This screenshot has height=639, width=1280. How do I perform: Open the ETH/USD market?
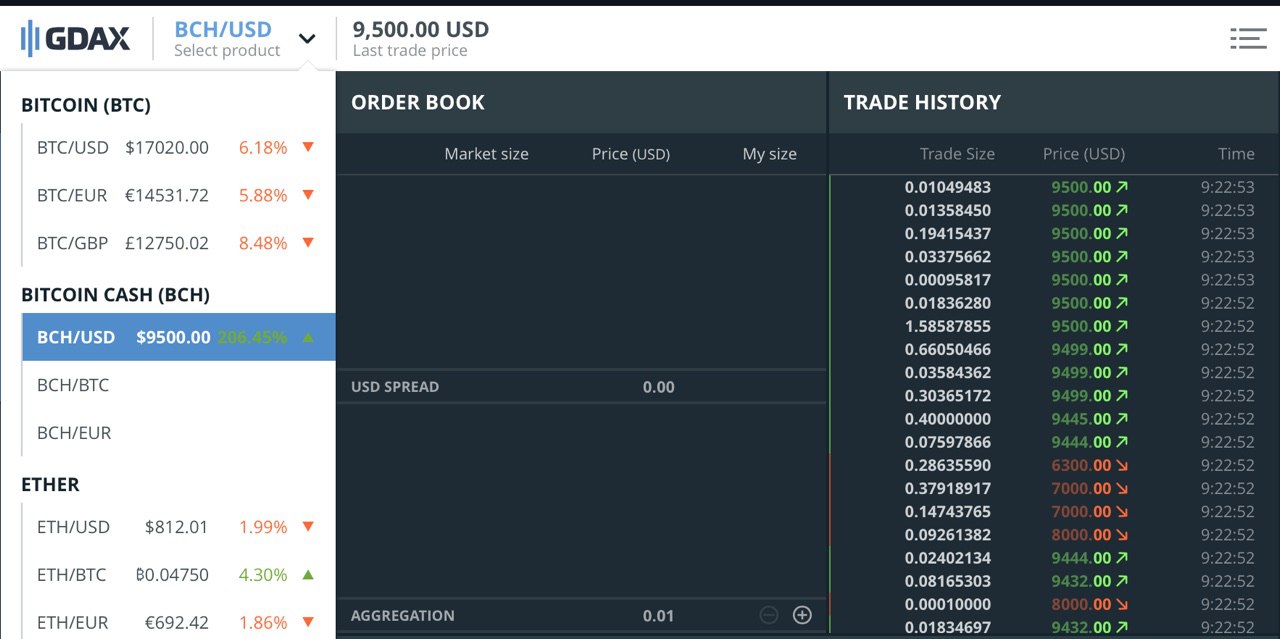tap(179, 527)
